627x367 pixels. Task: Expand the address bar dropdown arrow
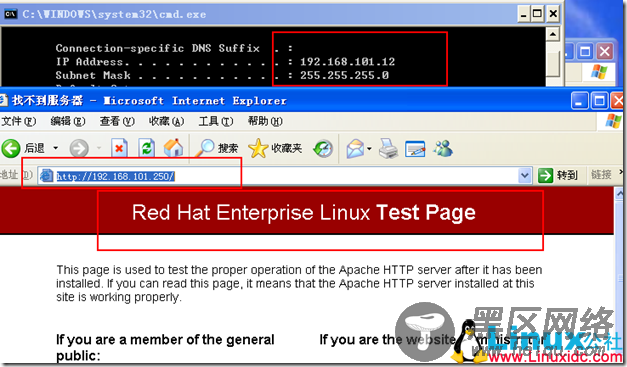525,176
